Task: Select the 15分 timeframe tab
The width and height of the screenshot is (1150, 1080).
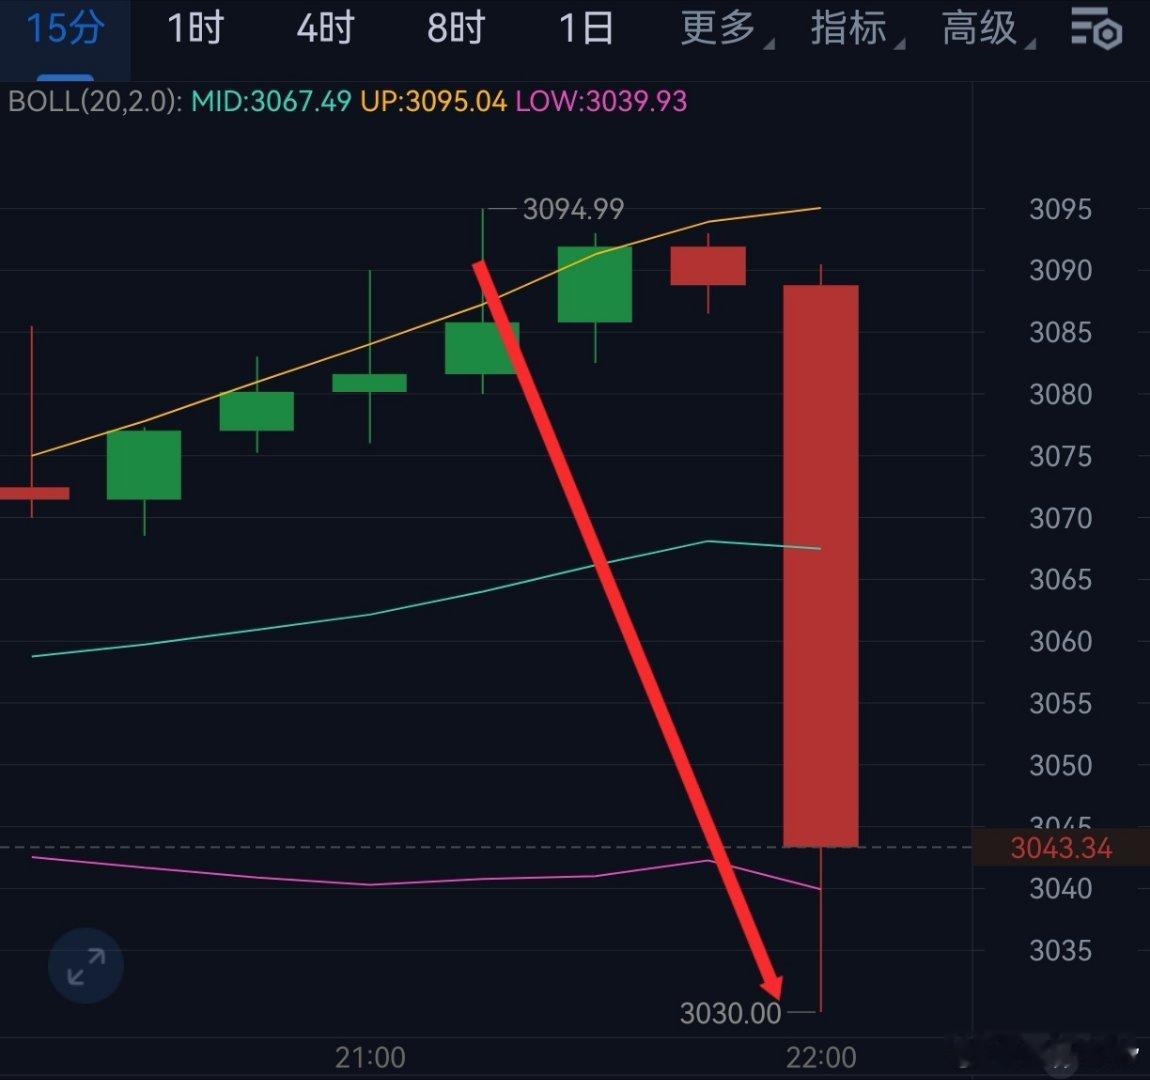Action: tap(65, 29)
